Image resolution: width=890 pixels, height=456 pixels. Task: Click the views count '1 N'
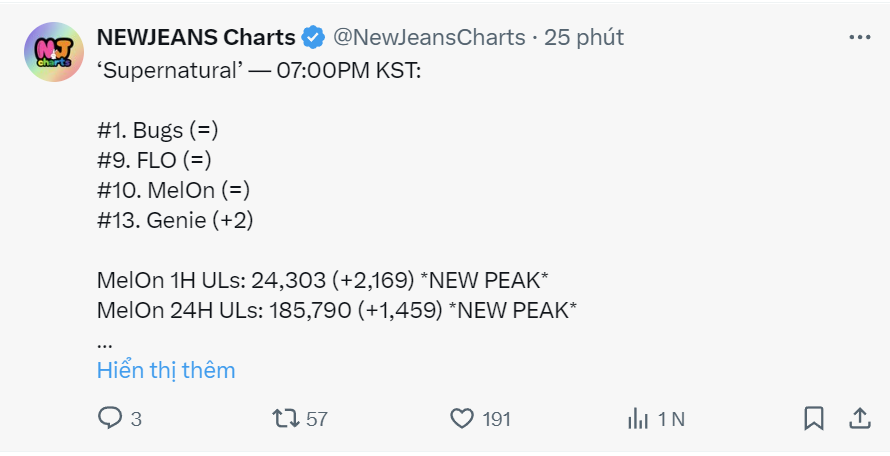[x=671, y=419]
